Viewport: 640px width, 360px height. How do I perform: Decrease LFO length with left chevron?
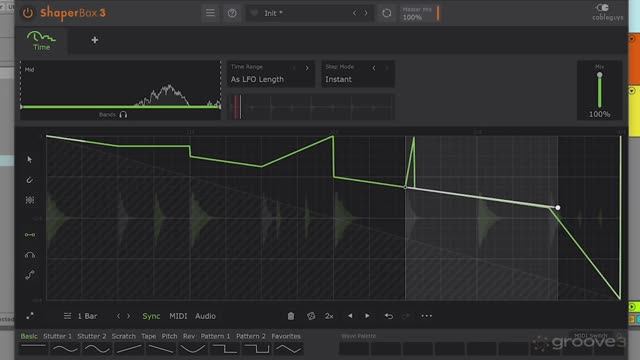(118, 316)
